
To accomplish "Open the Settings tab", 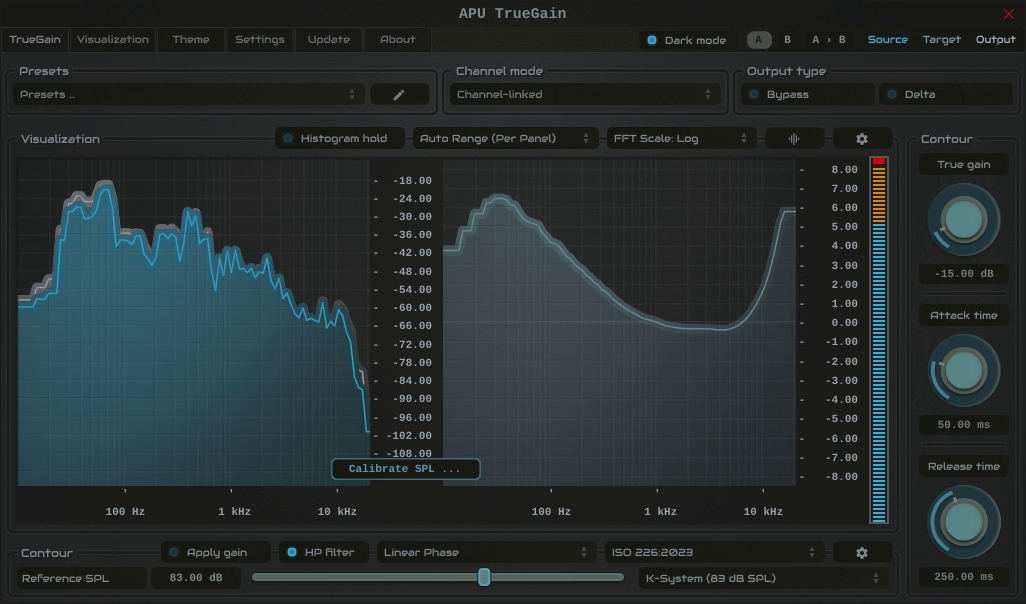I will tap(260, 40).
